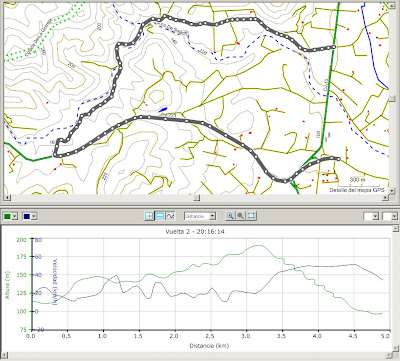Click map horizontal scrollbar left arrow

[7, 198]
